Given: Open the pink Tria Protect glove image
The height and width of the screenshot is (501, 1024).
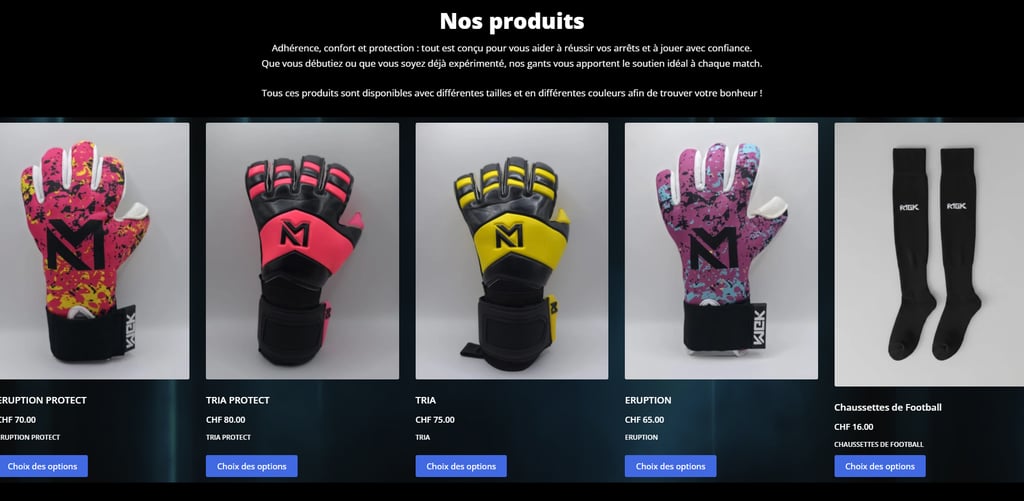Looking at the screenshot, I should coord(302,251).
